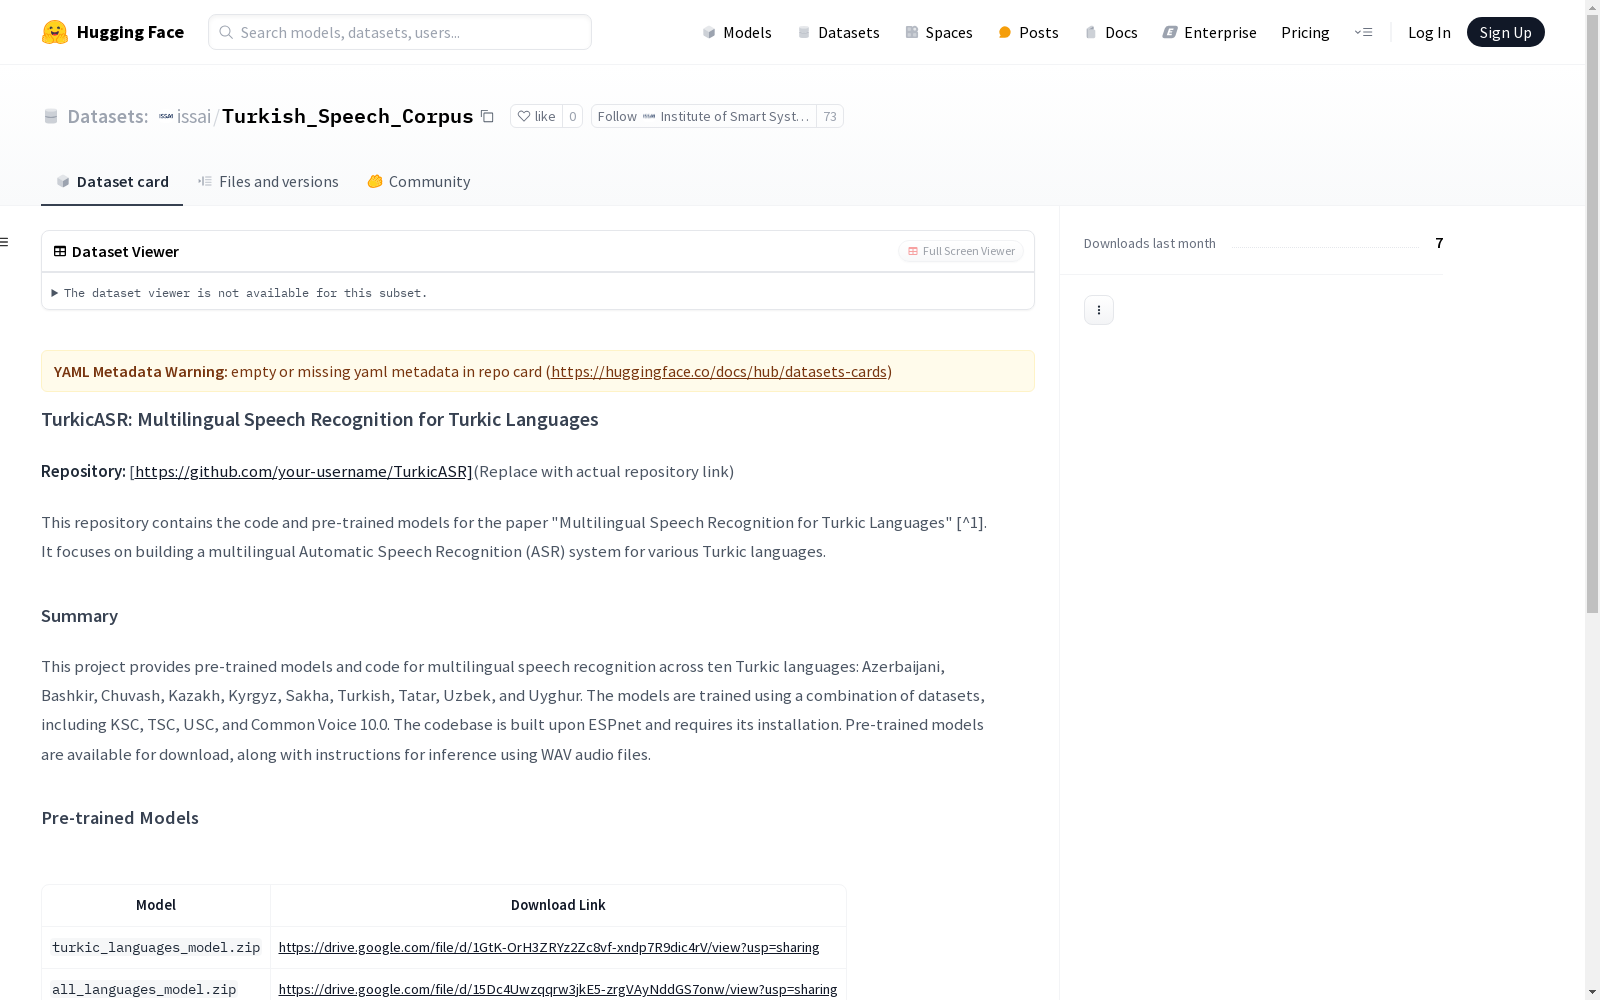Screen dimensions: 1600x1000
Task: Open Spaces in the top navigation
Action: 939,32
